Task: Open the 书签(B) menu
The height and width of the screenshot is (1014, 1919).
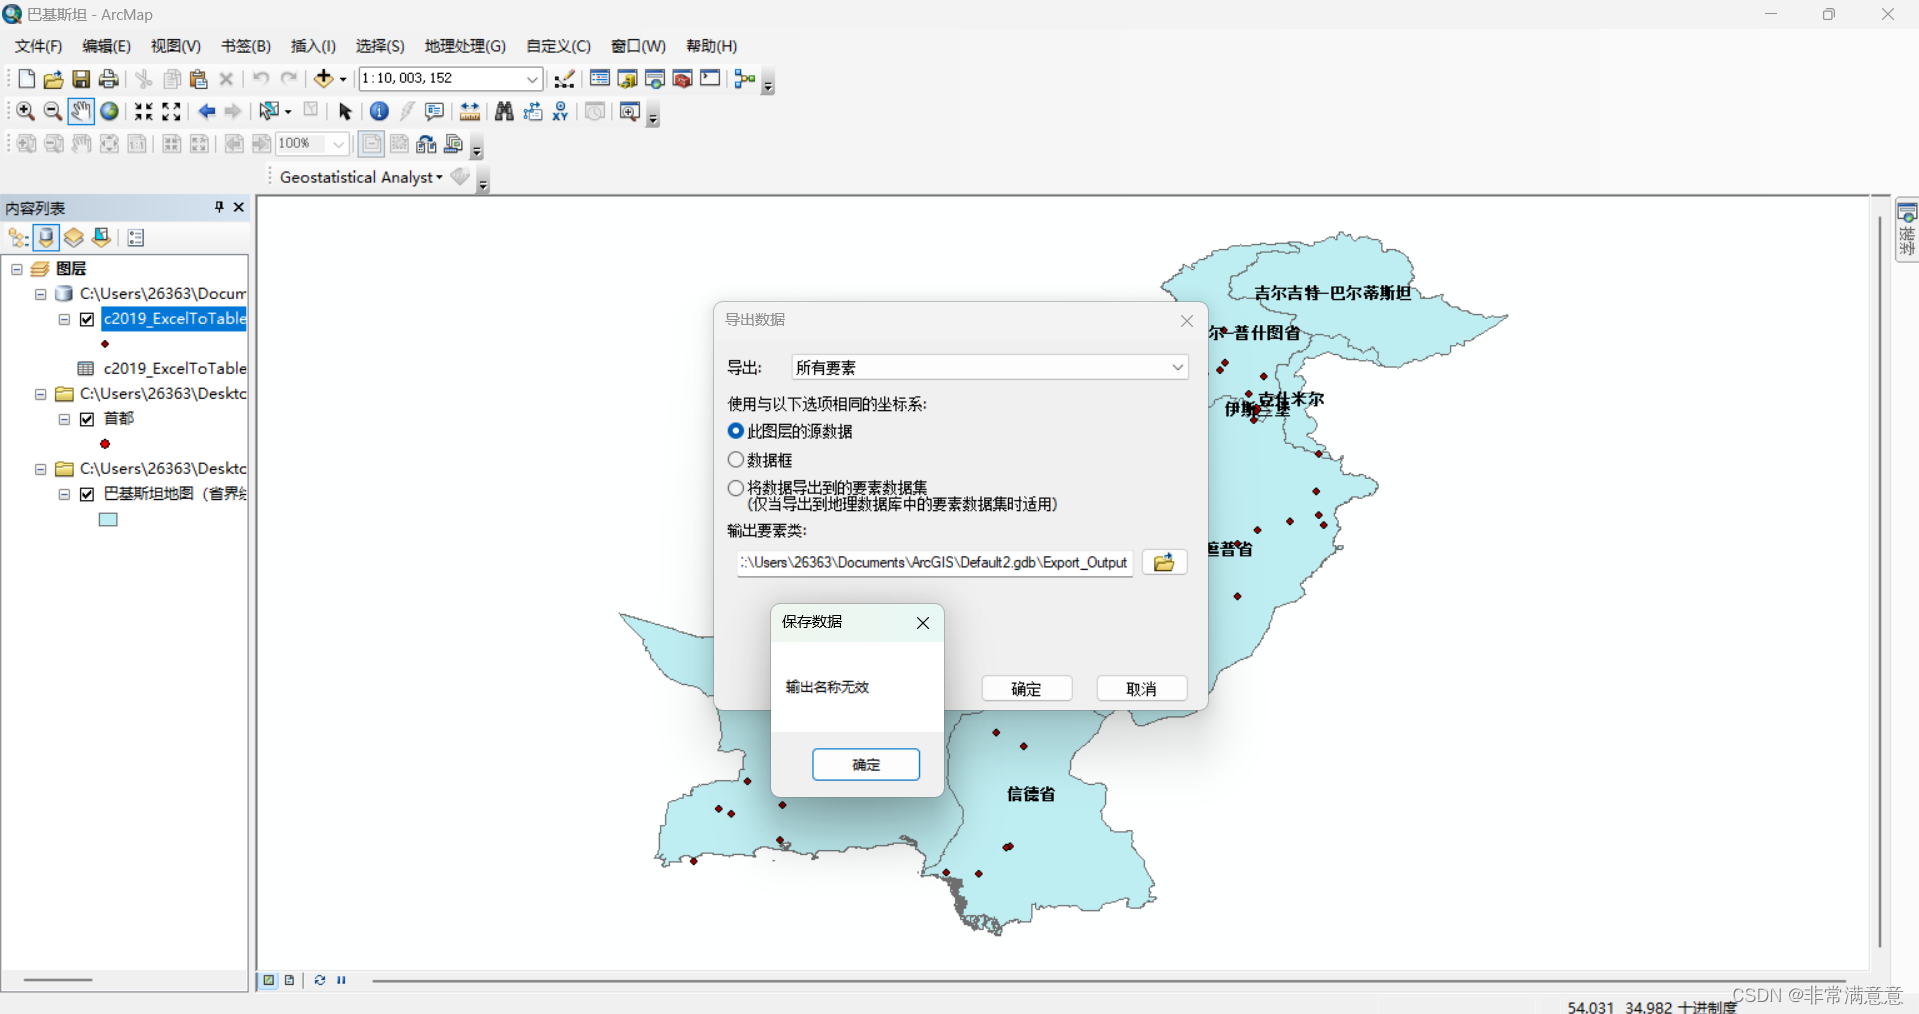Action: point(245,46)
